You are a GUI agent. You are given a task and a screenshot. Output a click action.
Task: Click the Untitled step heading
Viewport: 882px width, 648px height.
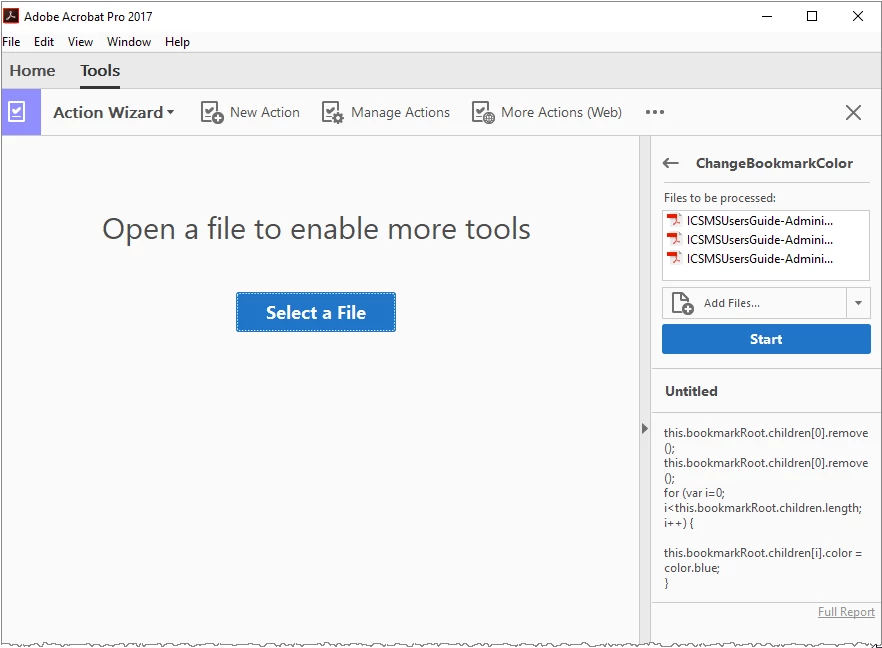(691, 392)
